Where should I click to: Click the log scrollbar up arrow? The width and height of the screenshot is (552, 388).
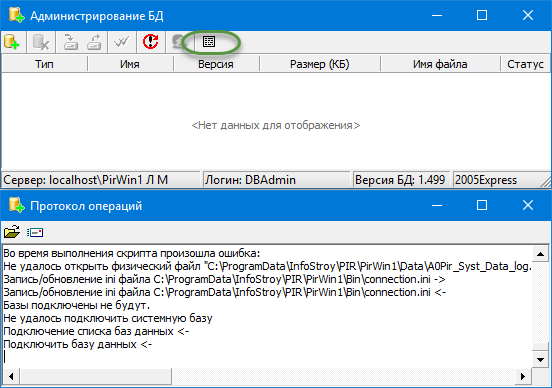coord(540,254)
